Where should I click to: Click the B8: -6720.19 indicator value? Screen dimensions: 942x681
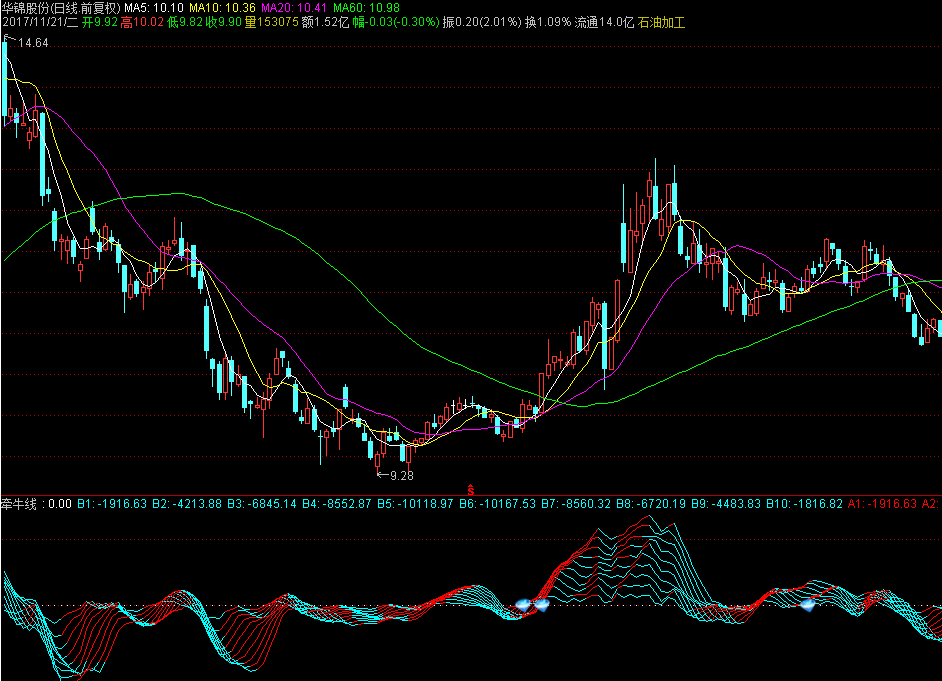point(651,504)
